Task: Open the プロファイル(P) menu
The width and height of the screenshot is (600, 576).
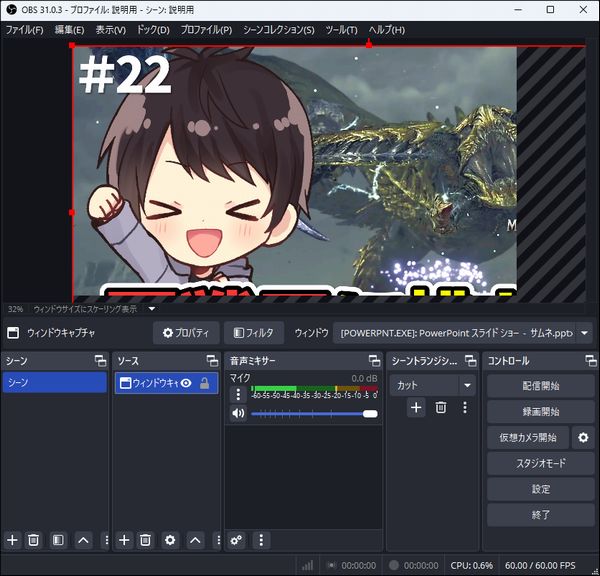Action: tap(206, 30)
